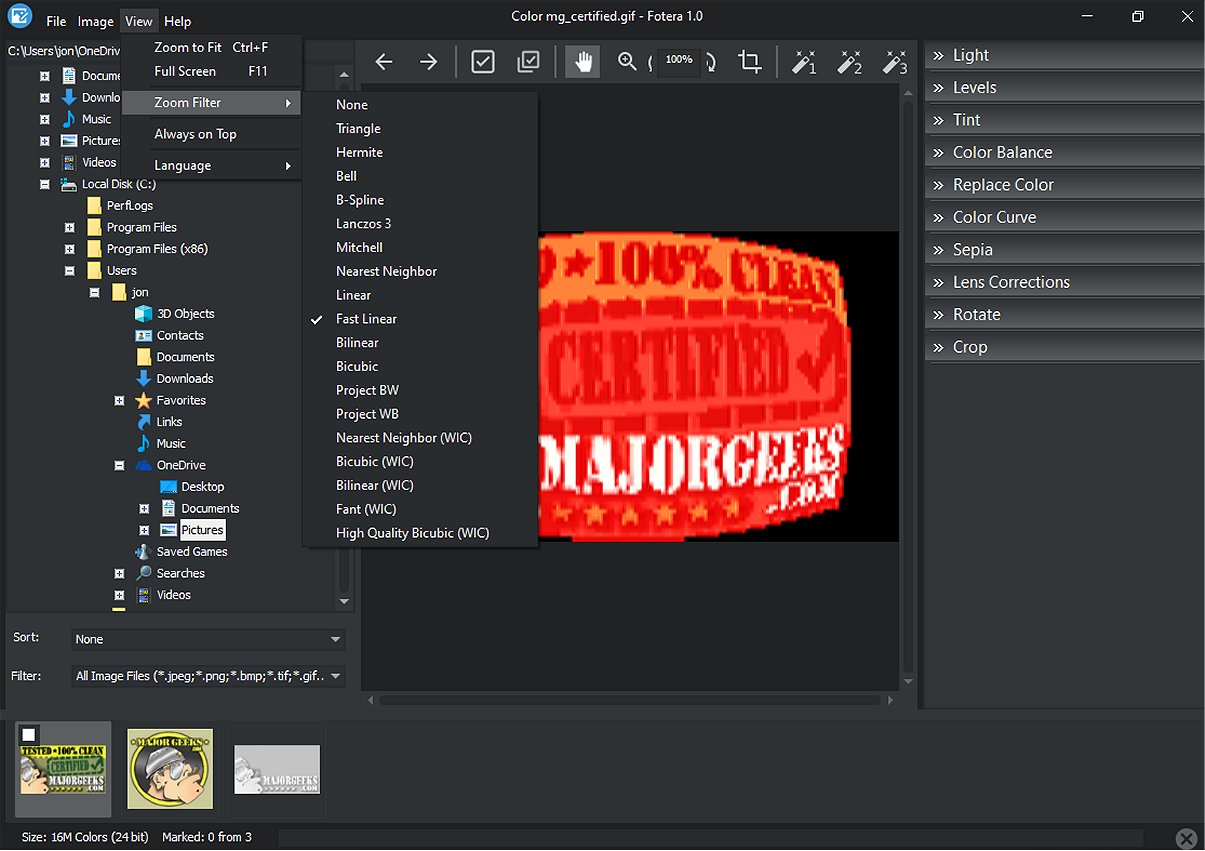1205x851 pixels.
Task: Toggle checkbox on first thumbnail
Action: click(29, 735)
